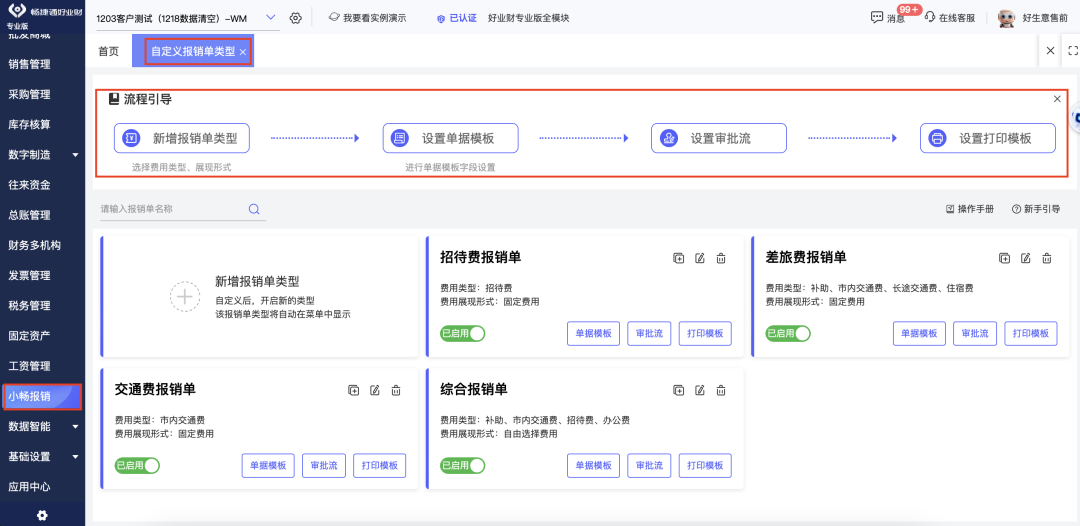Open settings gear beside account name
This screenshot has width=1080, height=526.
pos(295,18)
